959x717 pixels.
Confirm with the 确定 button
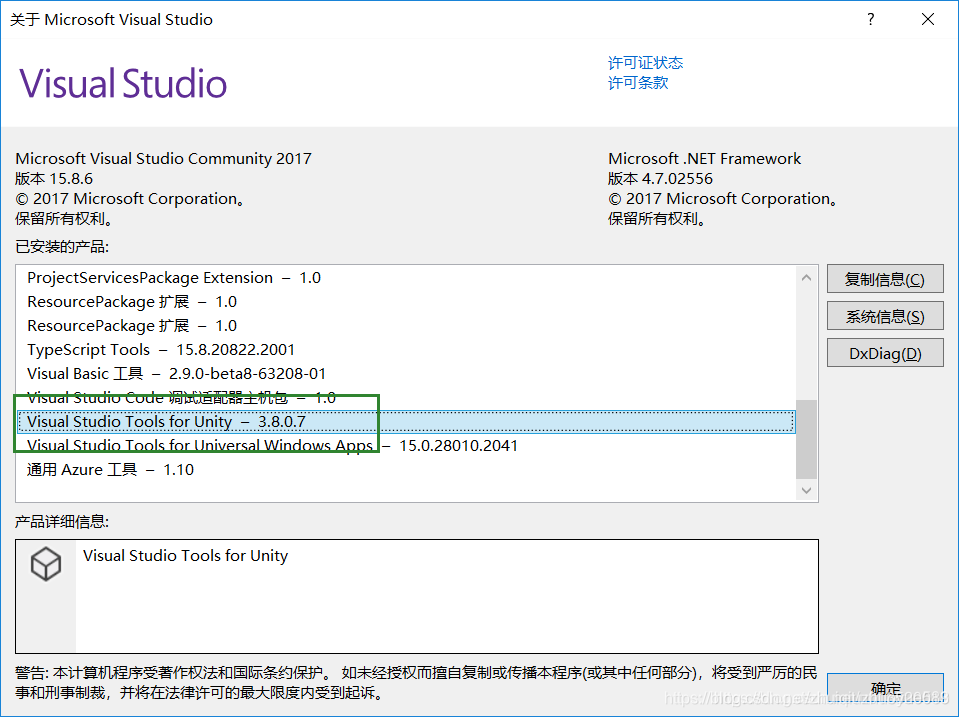[x=884, y=689]
